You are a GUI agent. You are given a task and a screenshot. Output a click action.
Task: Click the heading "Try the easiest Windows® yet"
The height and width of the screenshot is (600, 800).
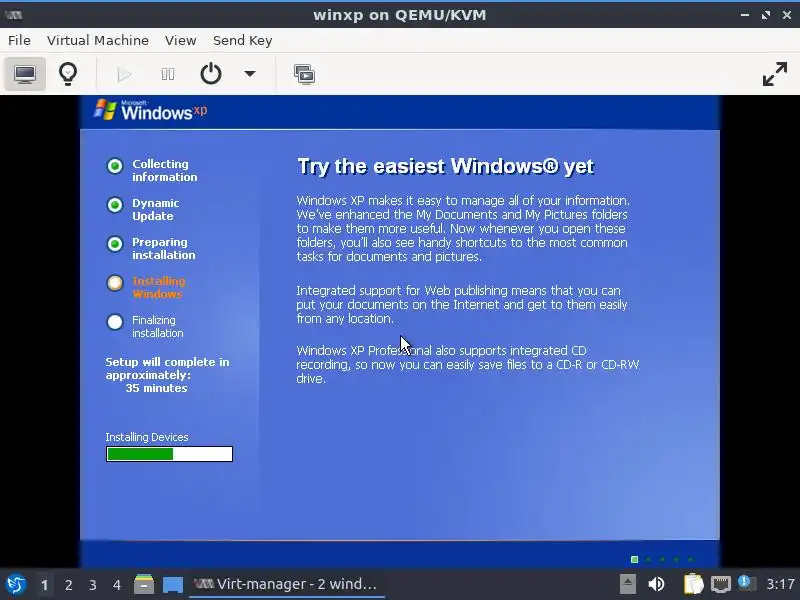445,166
